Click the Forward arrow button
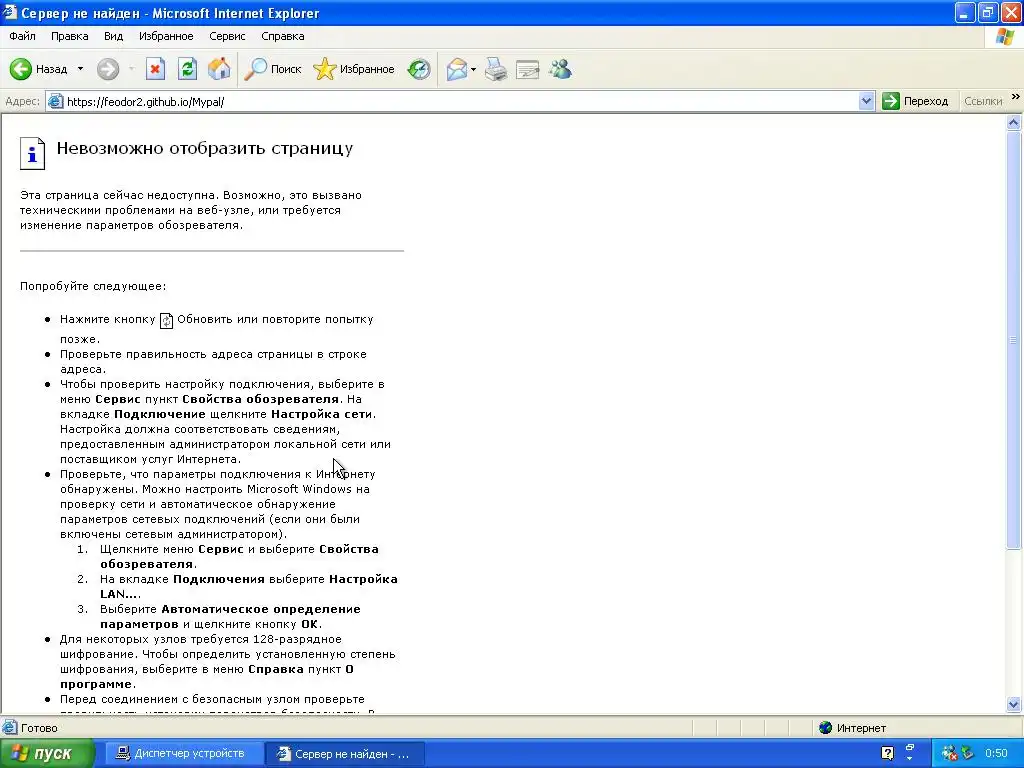Screen dimensions: 1024x768 click(108, 69)
